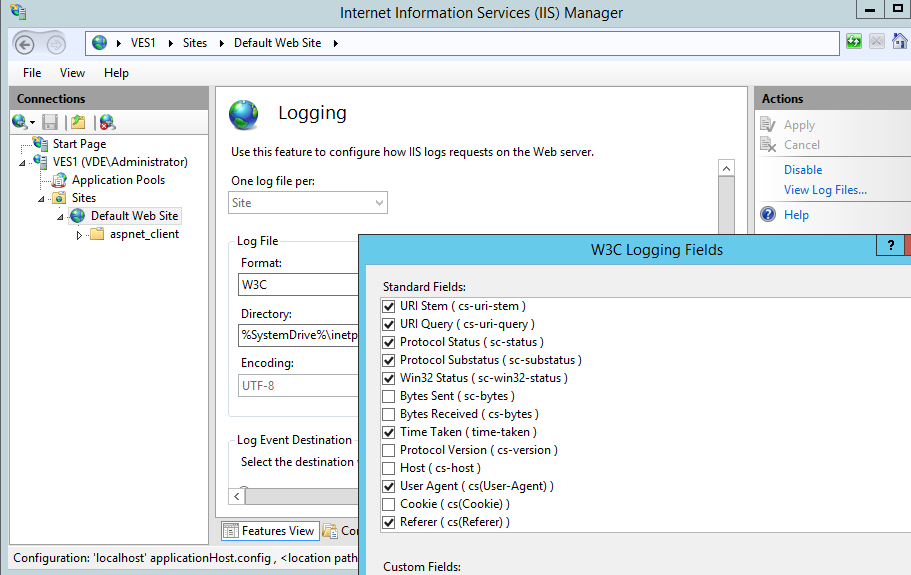This screenshot has width=911, height=575.
Task: Open the File menu
Action: coord(32,73)
